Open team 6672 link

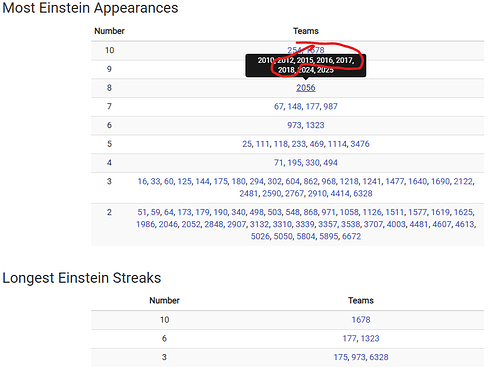[351, 236]
